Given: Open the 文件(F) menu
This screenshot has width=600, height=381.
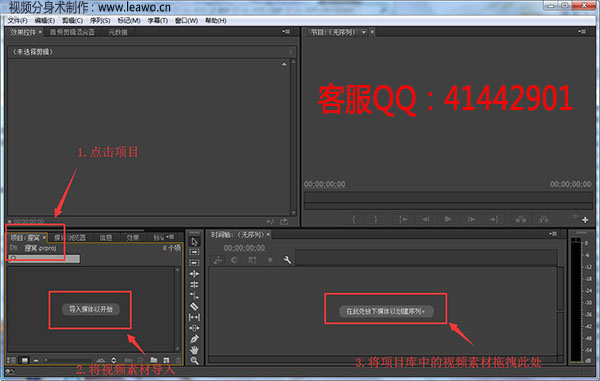Looking at the screenshot, I should [18, 21].
